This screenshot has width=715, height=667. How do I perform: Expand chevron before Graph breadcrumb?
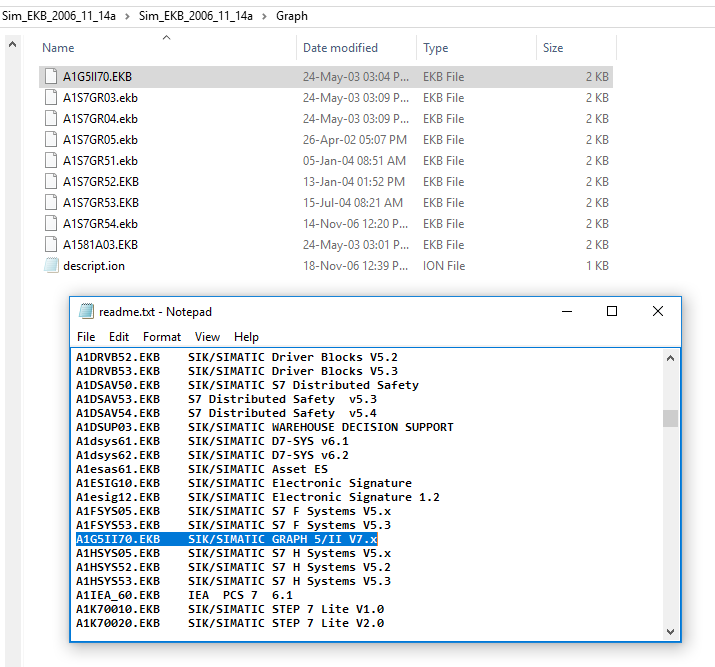264,16
